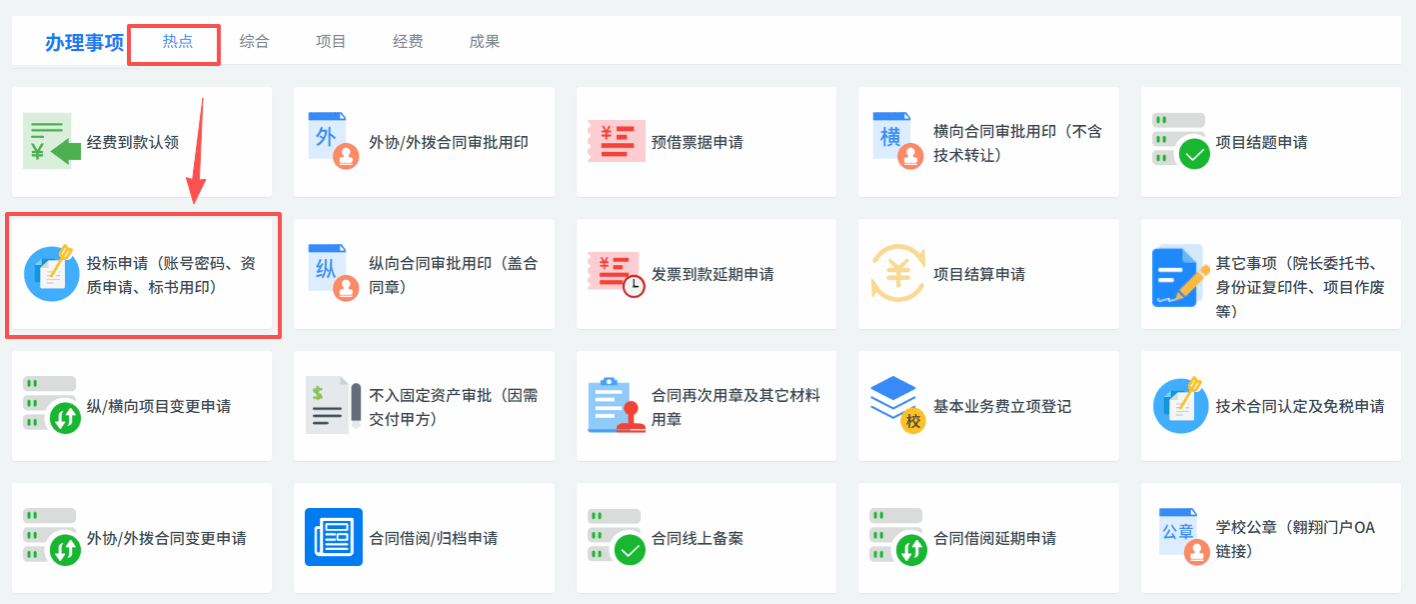Screen dimensions: 1416x604
Task: Select the 经费 tab
Action: 407,41
